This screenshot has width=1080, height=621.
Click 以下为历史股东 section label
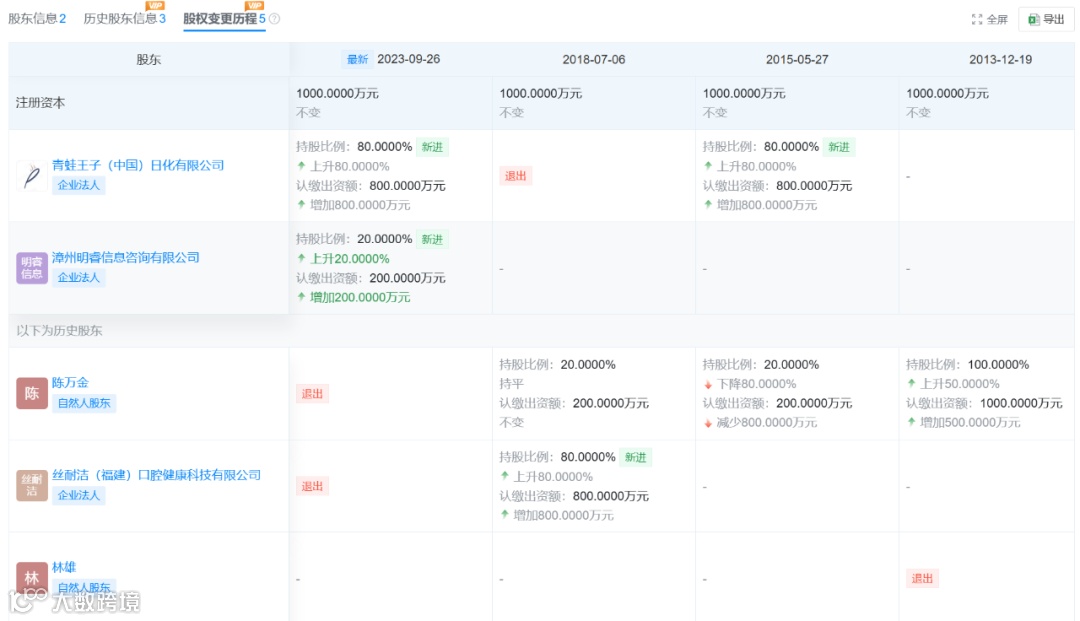click(x=59, y=330)
